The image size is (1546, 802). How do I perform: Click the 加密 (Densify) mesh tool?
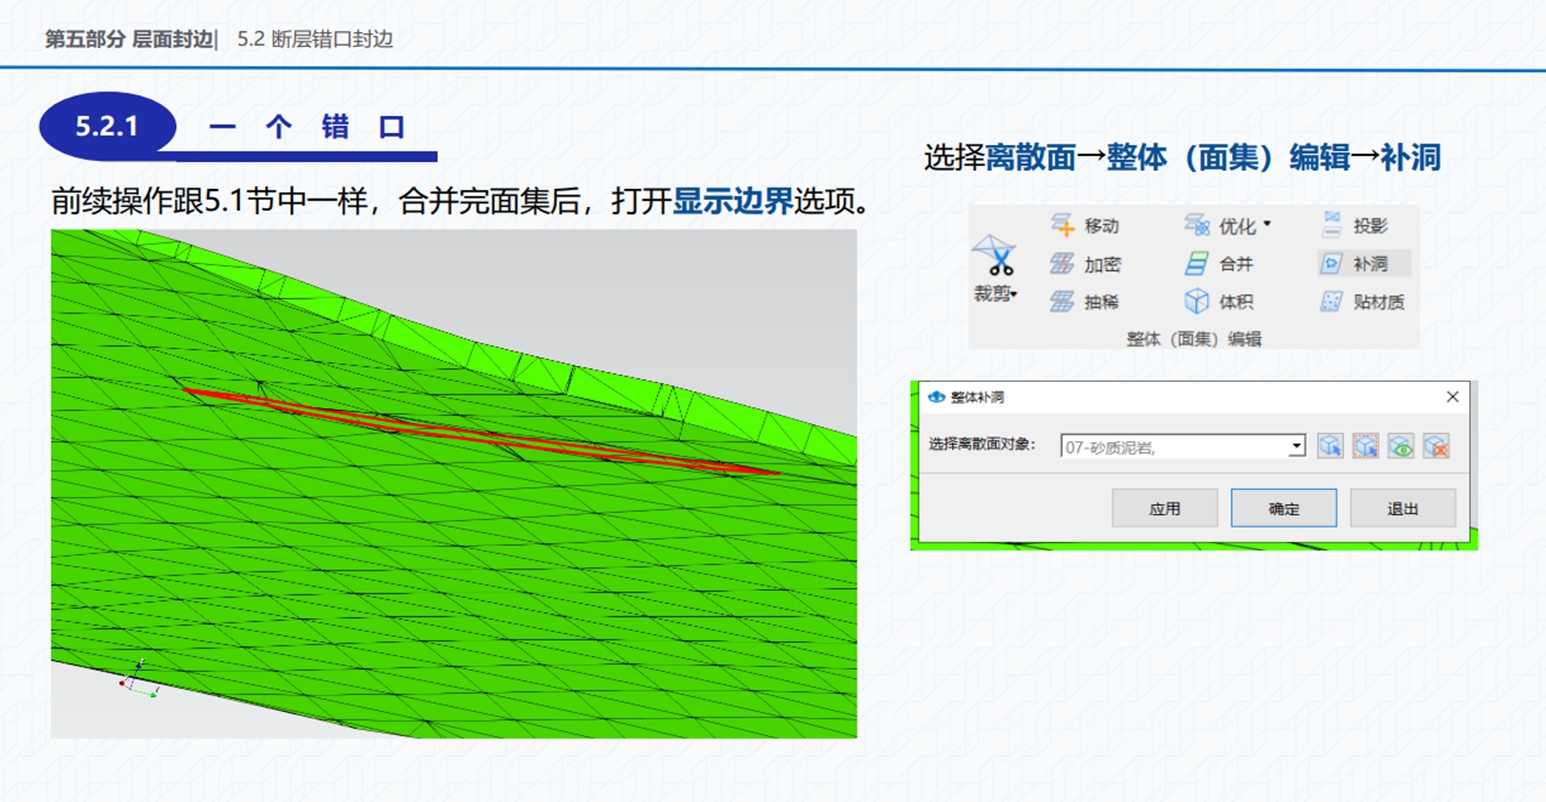pos(1085,264)
